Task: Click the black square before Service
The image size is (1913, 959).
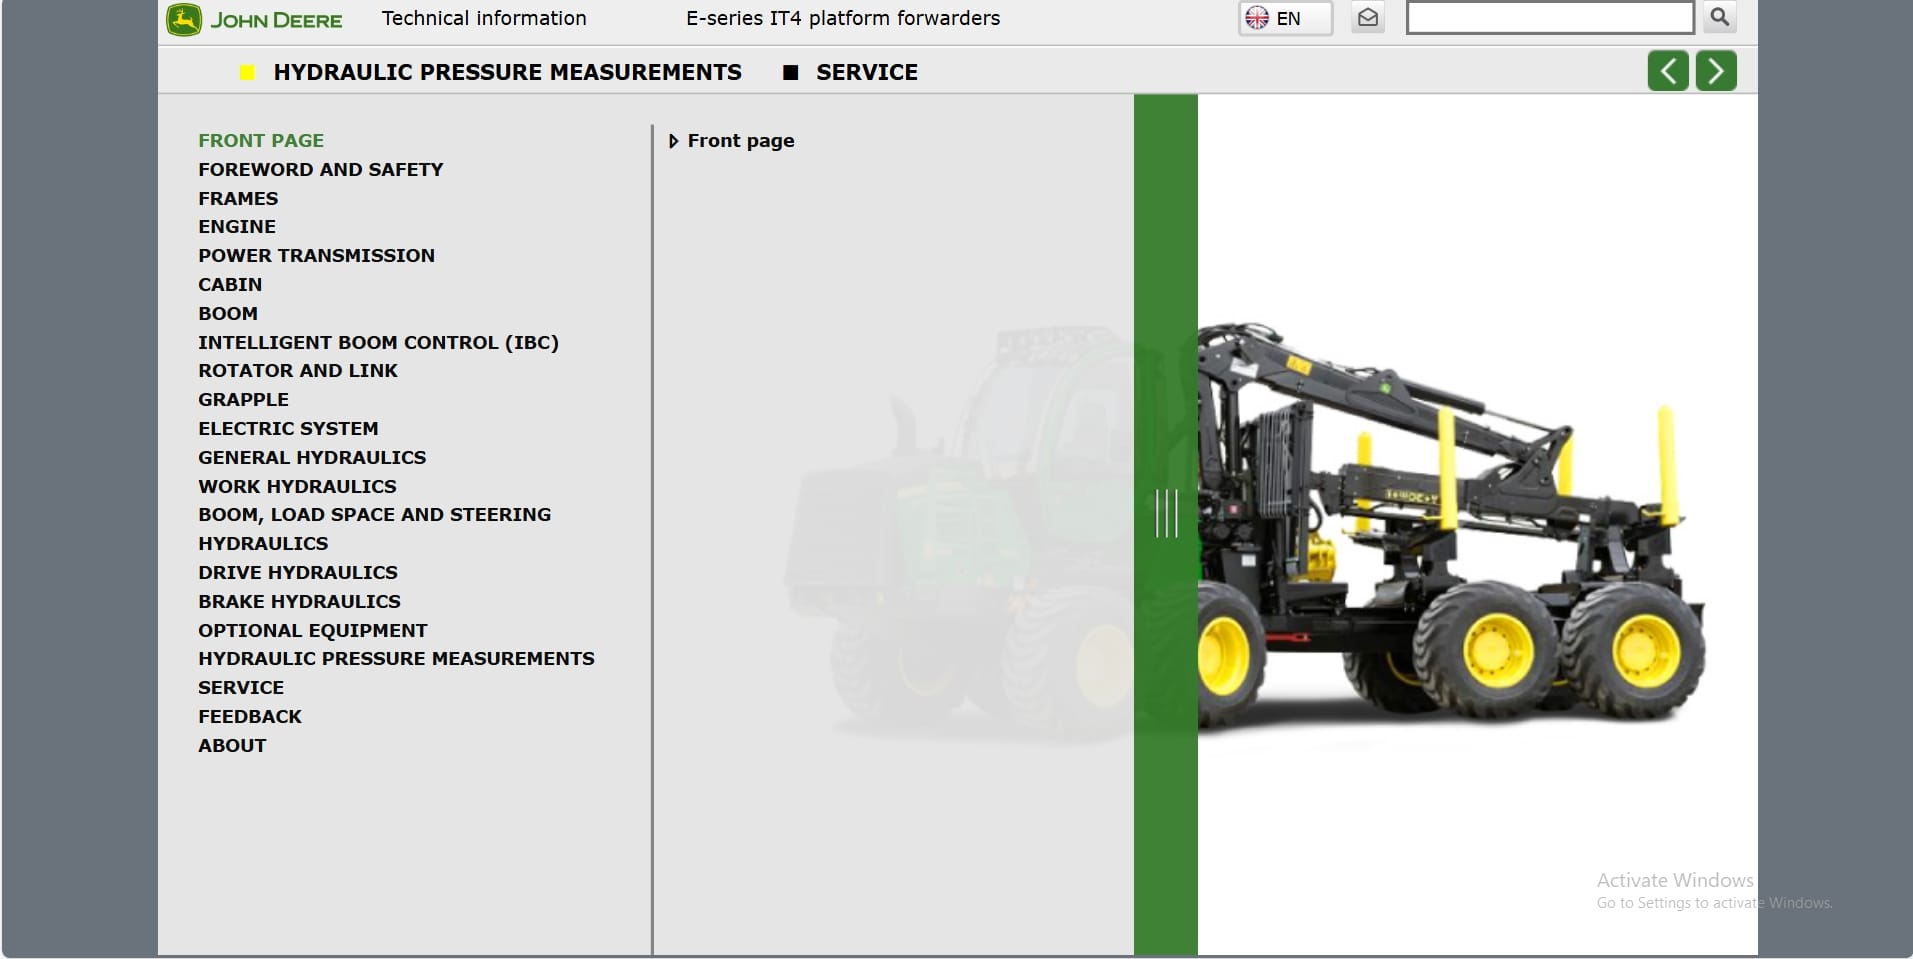Action: 790,72
